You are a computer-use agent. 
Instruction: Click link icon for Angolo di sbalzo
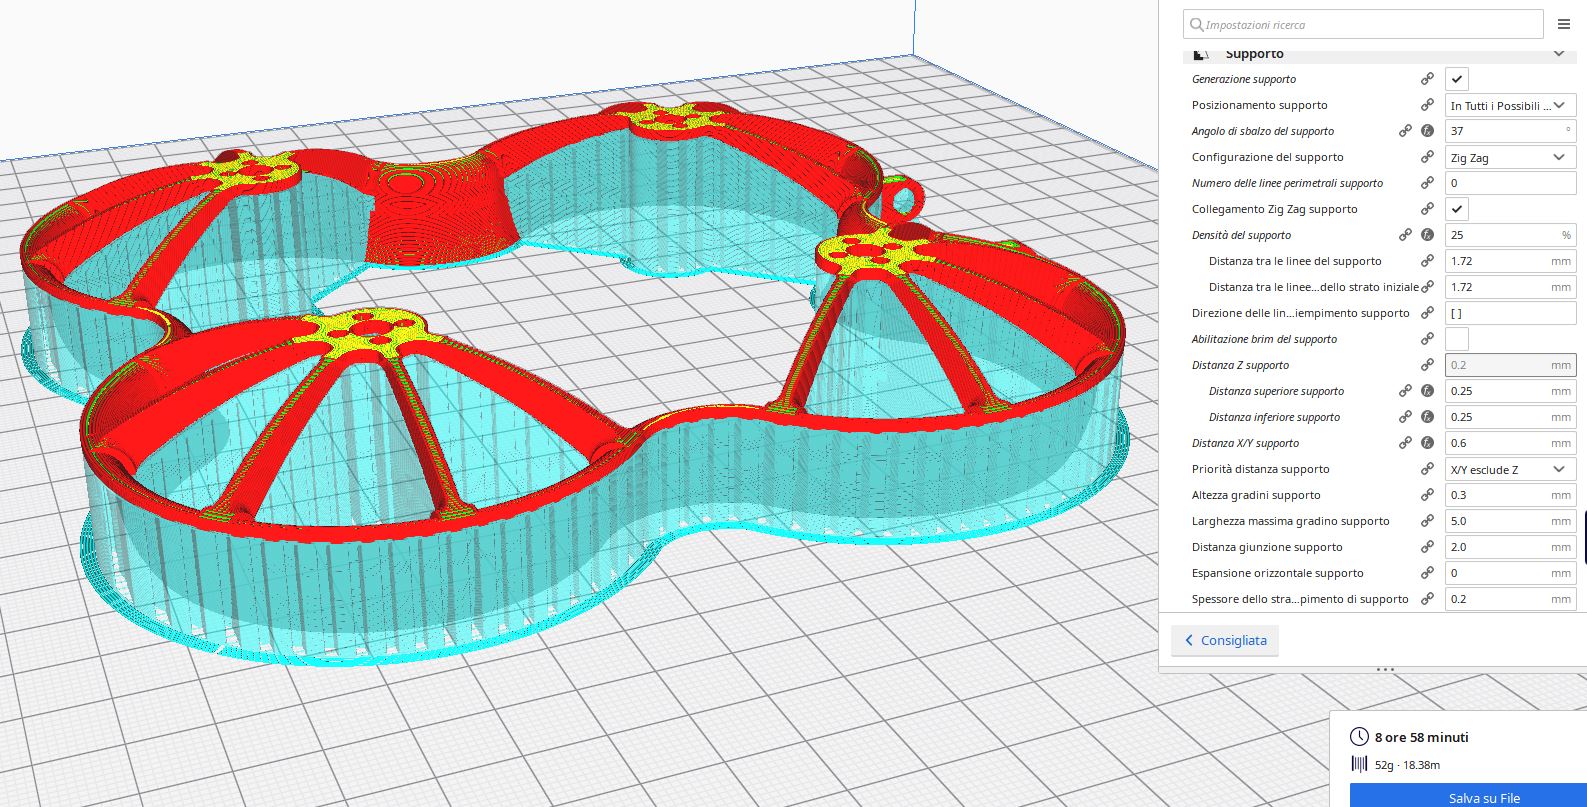coord(1406,131)
